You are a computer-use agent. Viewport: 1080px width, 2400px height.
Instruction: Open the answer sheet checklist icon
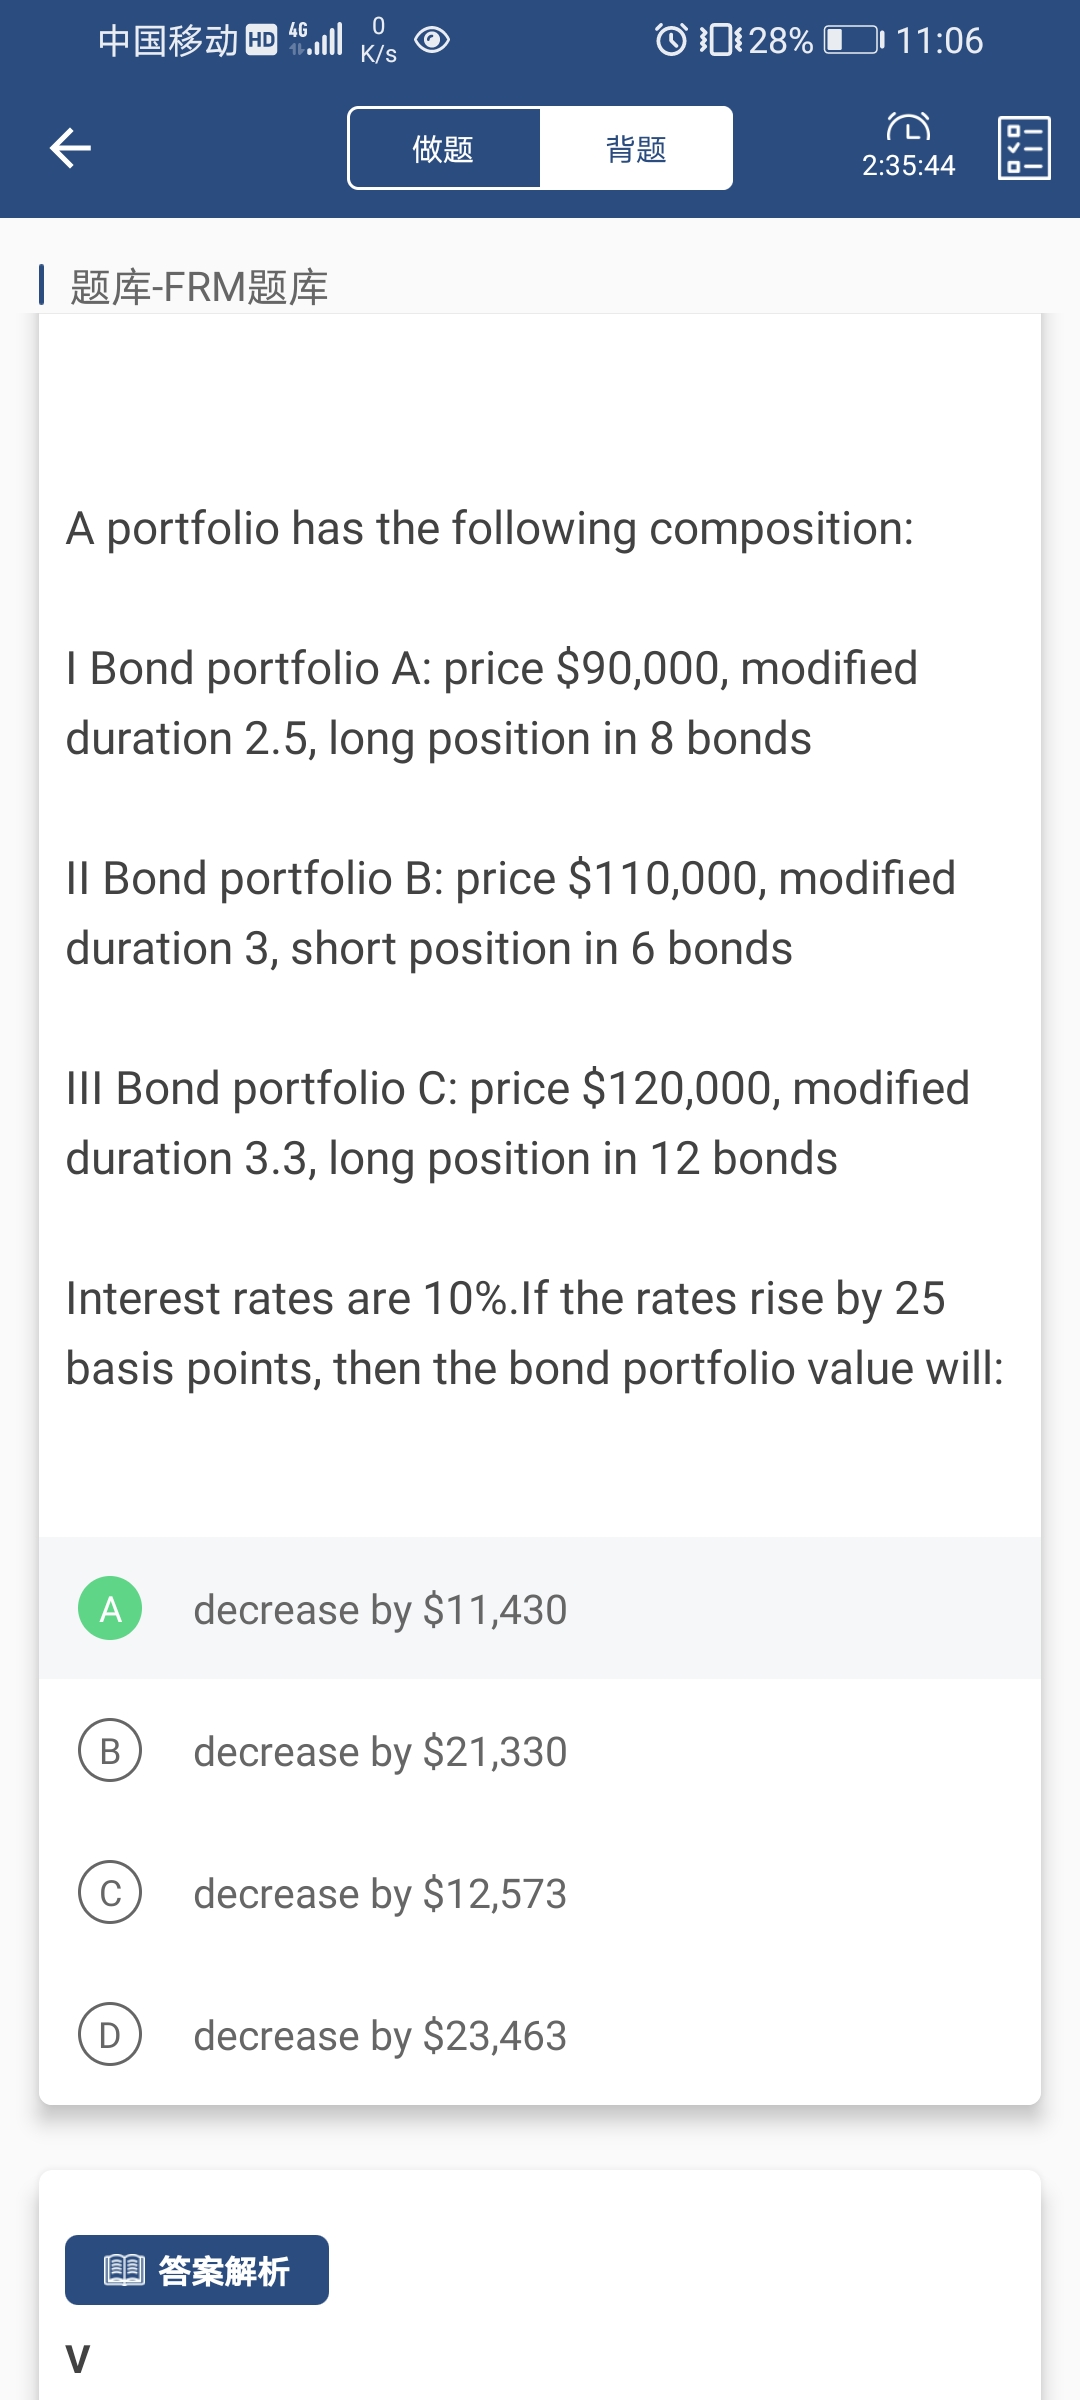click(x=1024, y=148)
